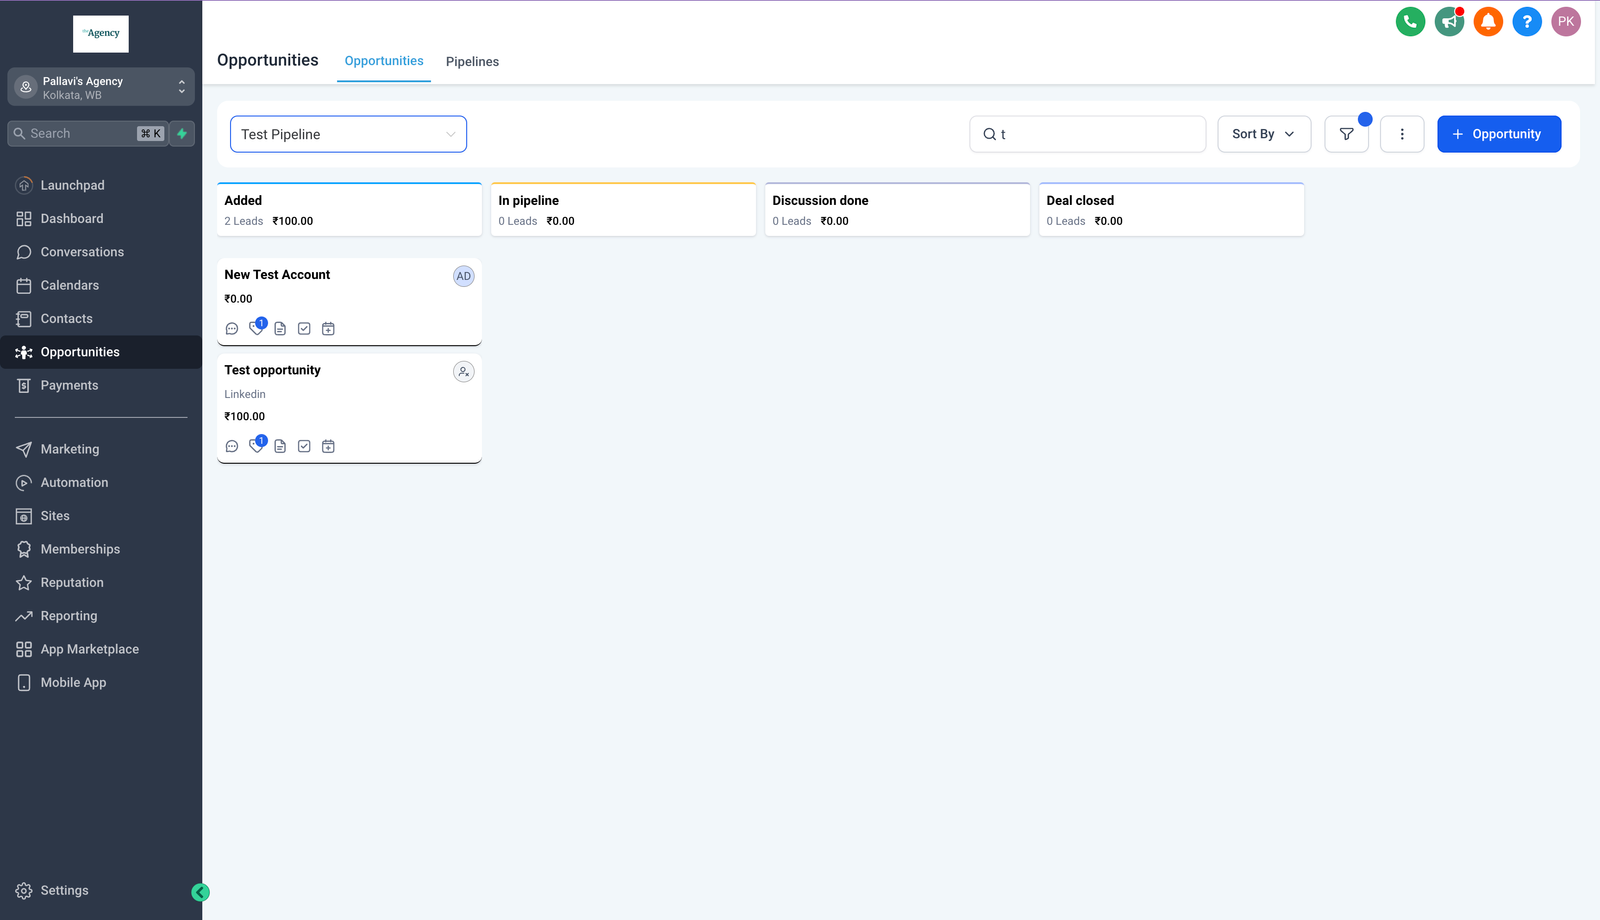Open the three-dot more options menu
The height and width of the screenshot is (920, 1600).
(1402, 134)
